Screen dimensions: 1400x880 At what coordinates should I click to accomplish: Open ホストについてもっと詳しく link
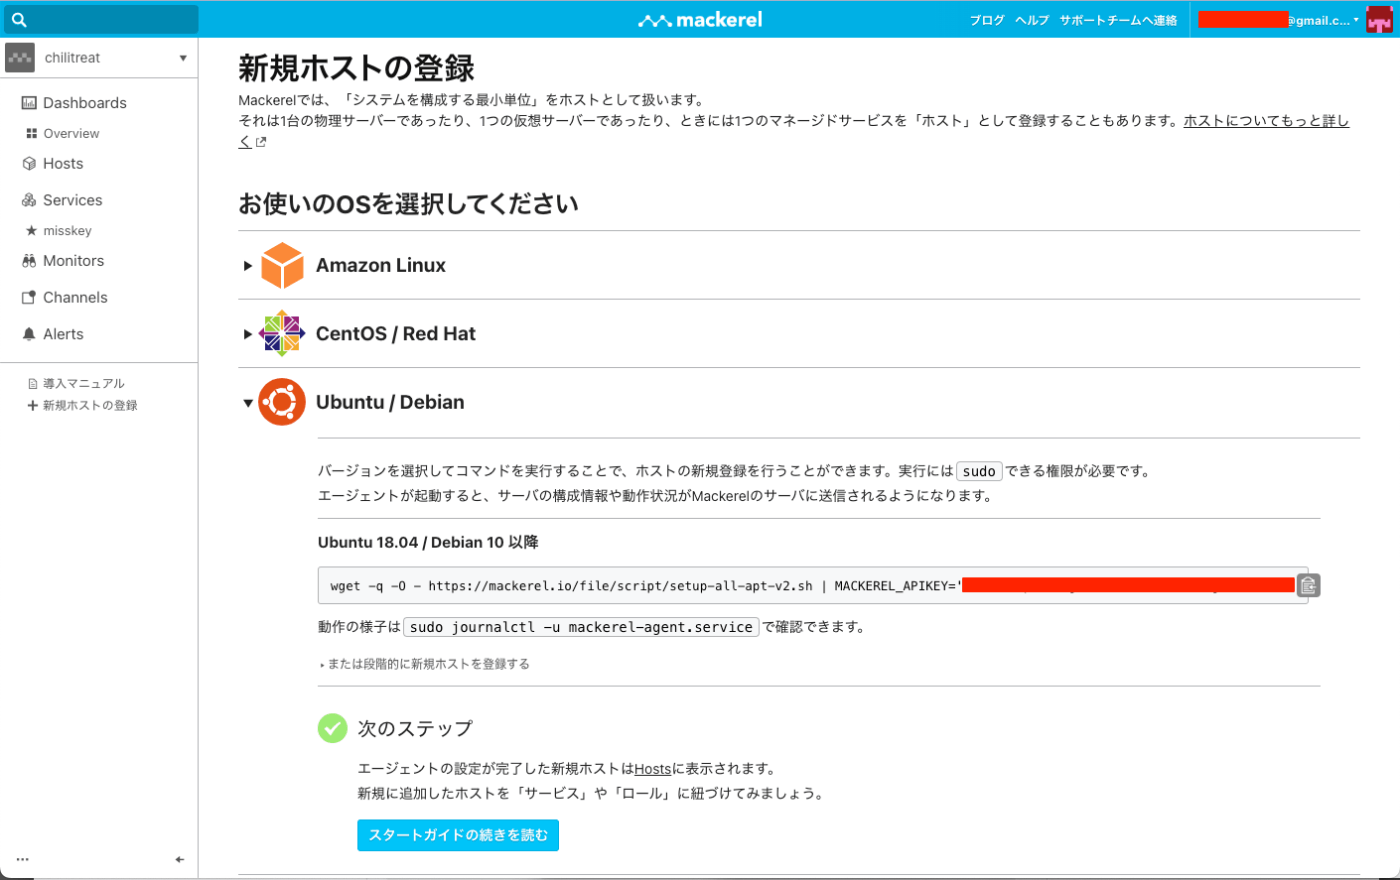click(x=1266, y=121)
